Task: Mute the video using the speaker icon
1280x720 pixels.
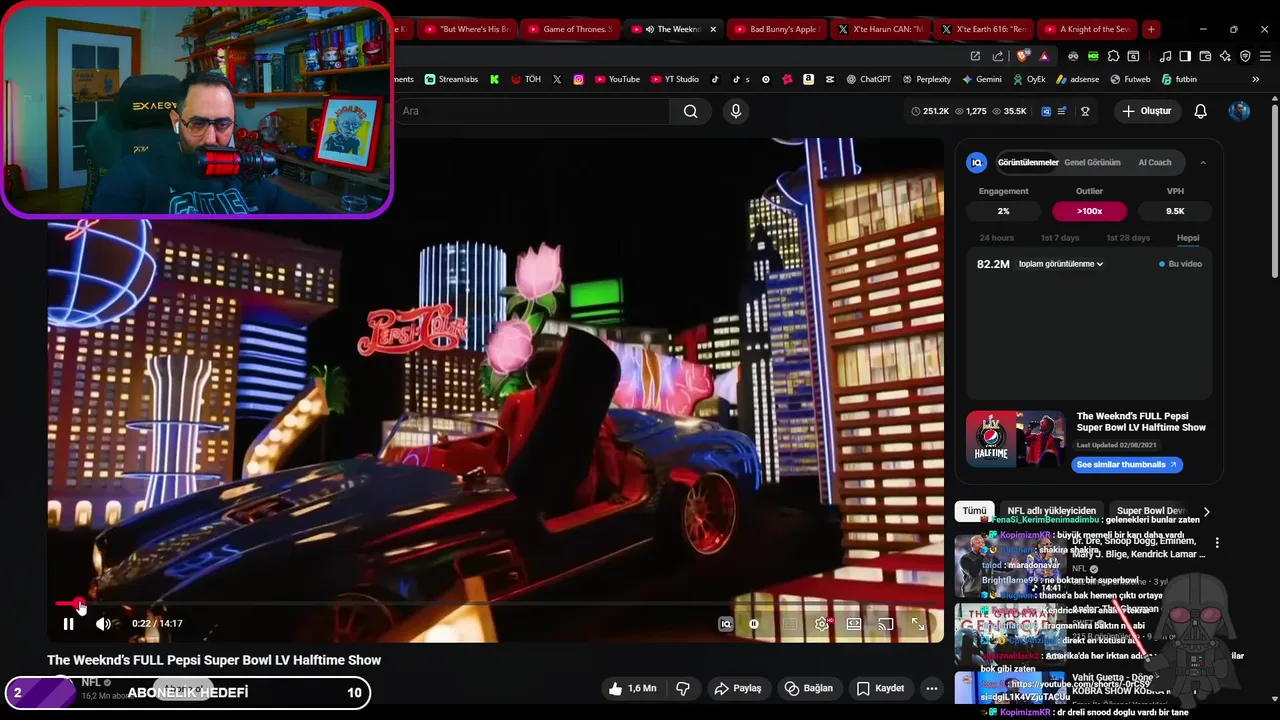Action: (103, 624)
